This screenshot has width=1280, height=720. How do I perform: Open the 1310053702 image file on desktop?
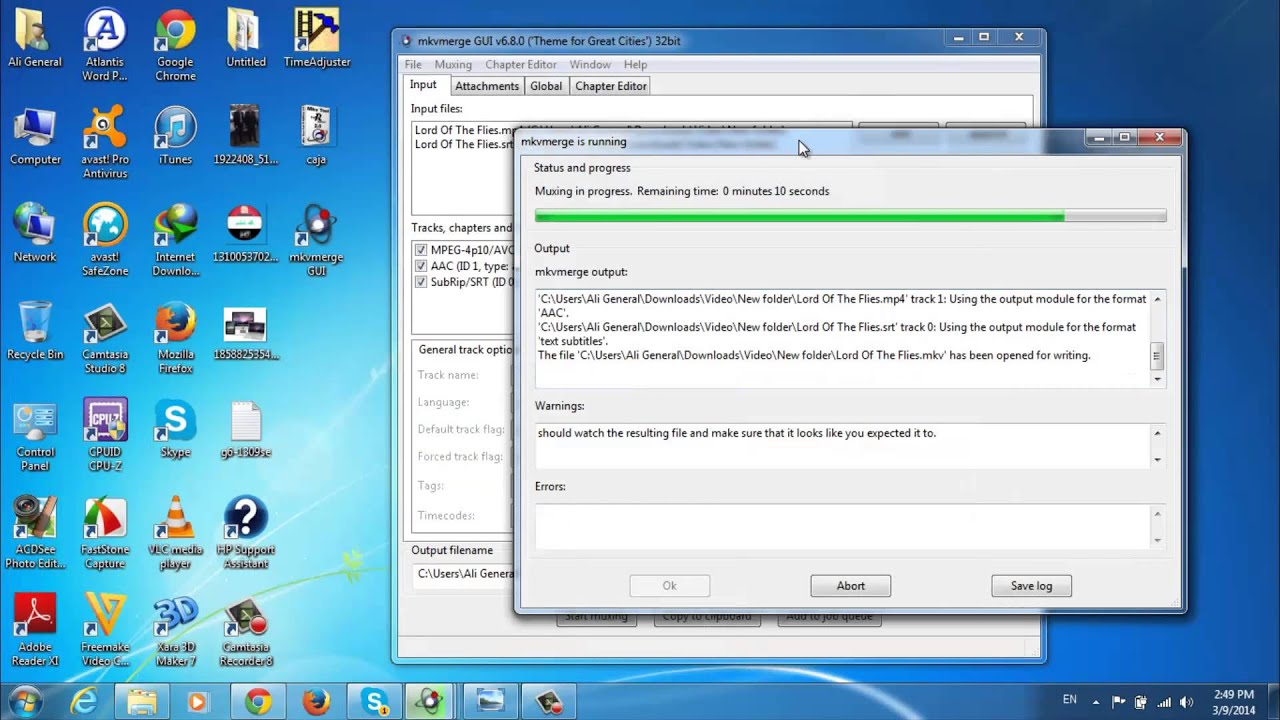point(245,234)
